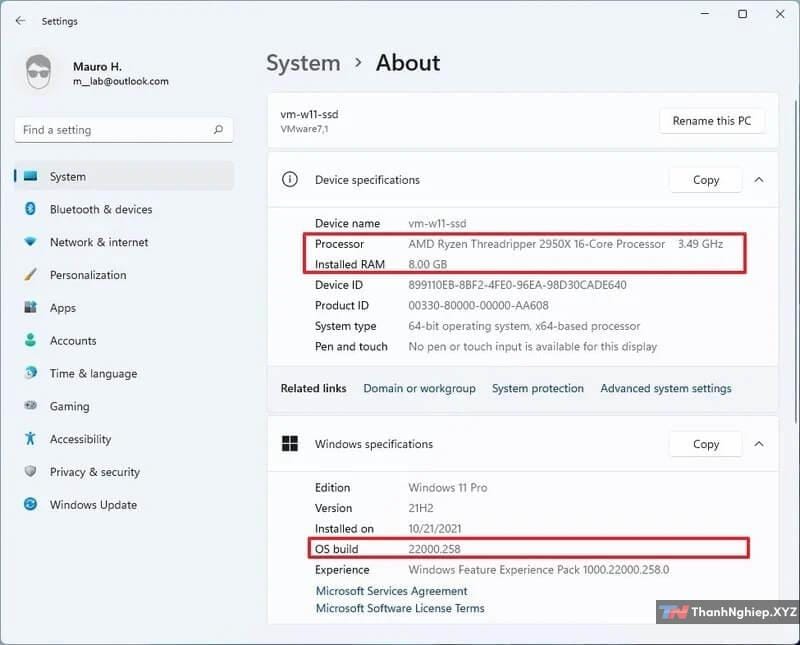Collapse the Device specifications section
This screenshot has width=800, height=645.
pos(759,180)
